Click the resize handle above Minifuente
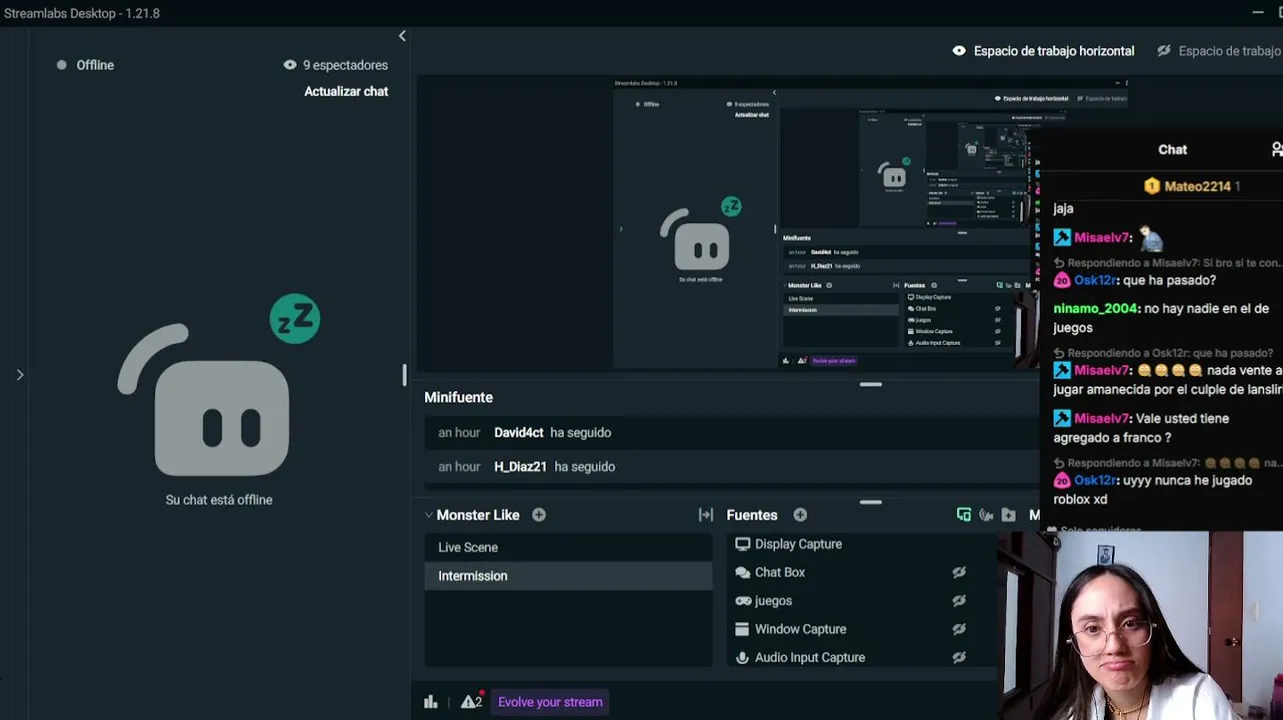Screen dimensions: 1283x720 point(871,384)
